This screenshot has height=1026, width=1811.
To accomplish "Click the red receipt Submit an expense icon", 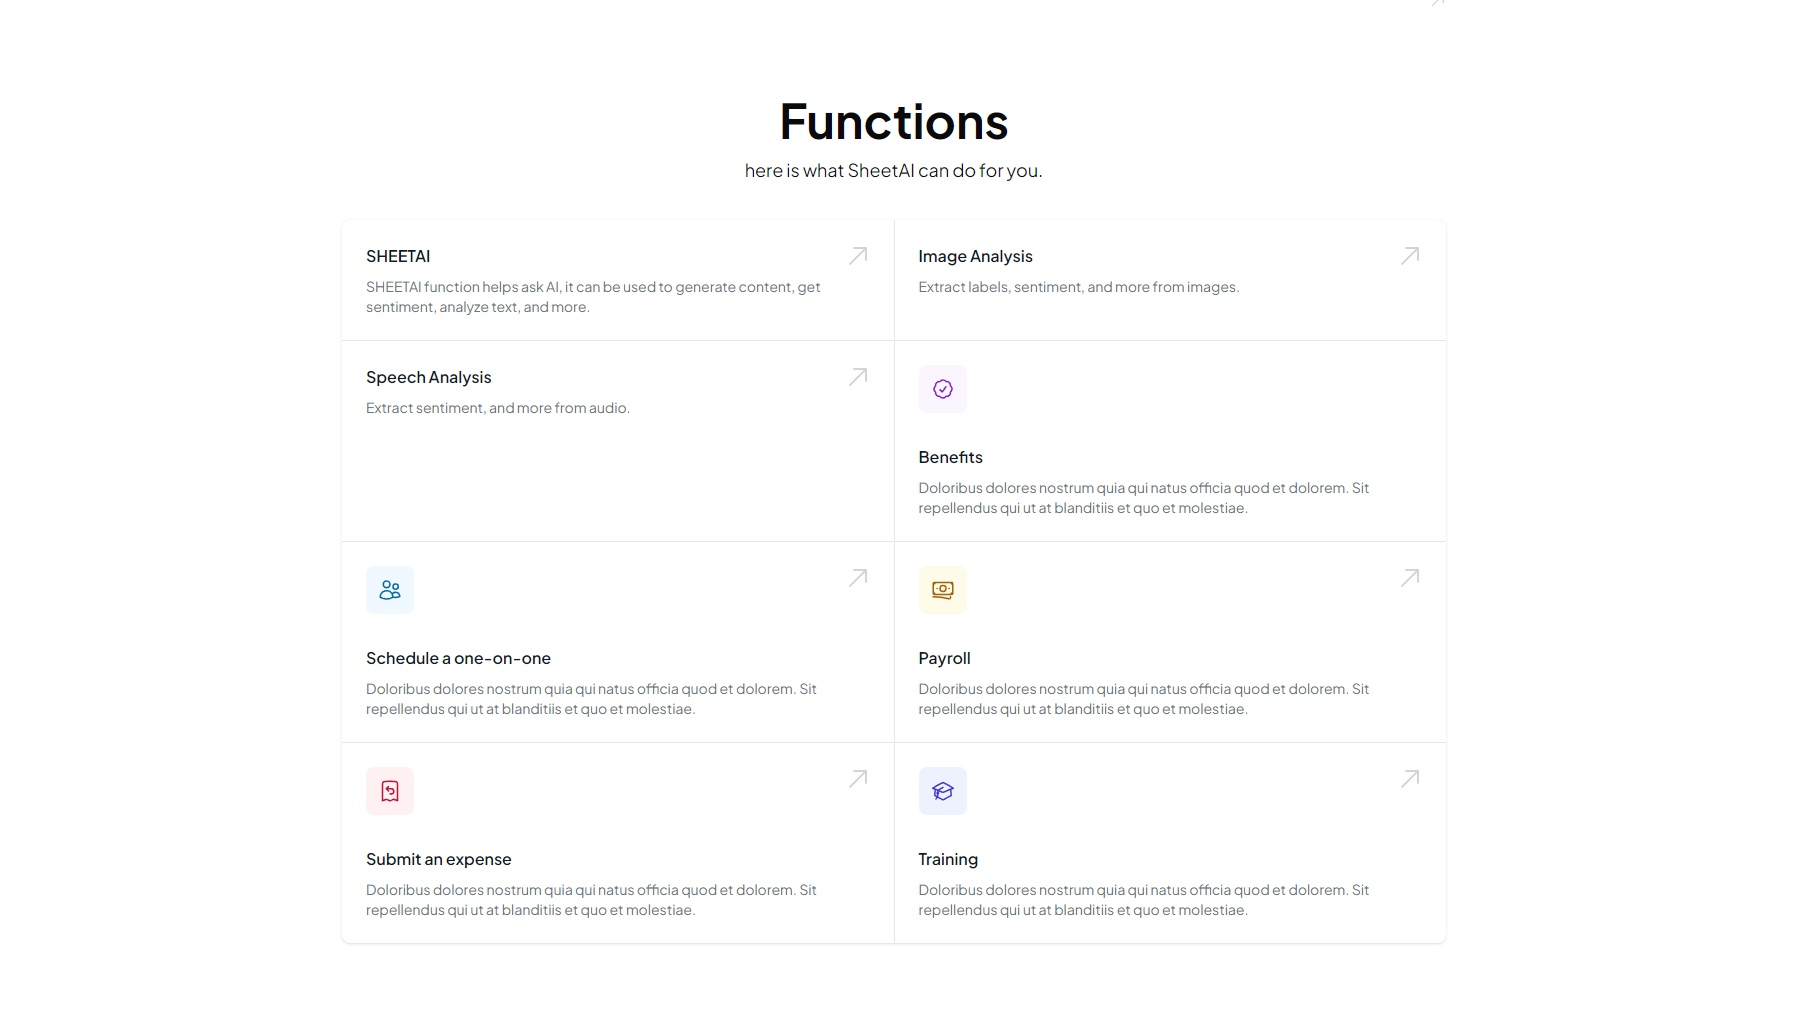I will [x=390, y=791].
